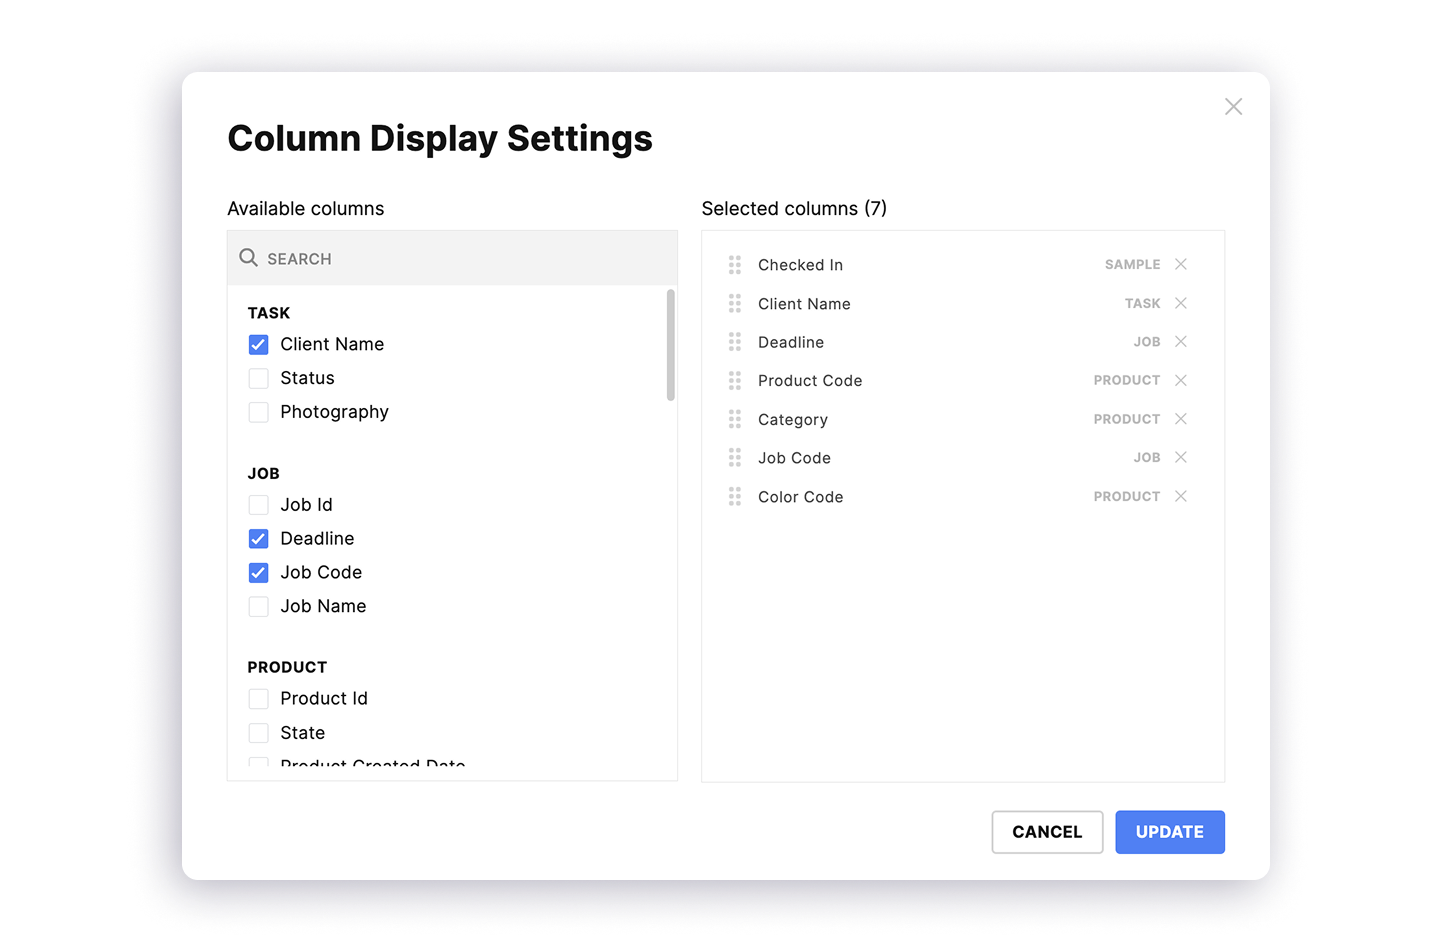Grab the drag handle for Deadline row

pyautogui.click(x=735, y=342)
